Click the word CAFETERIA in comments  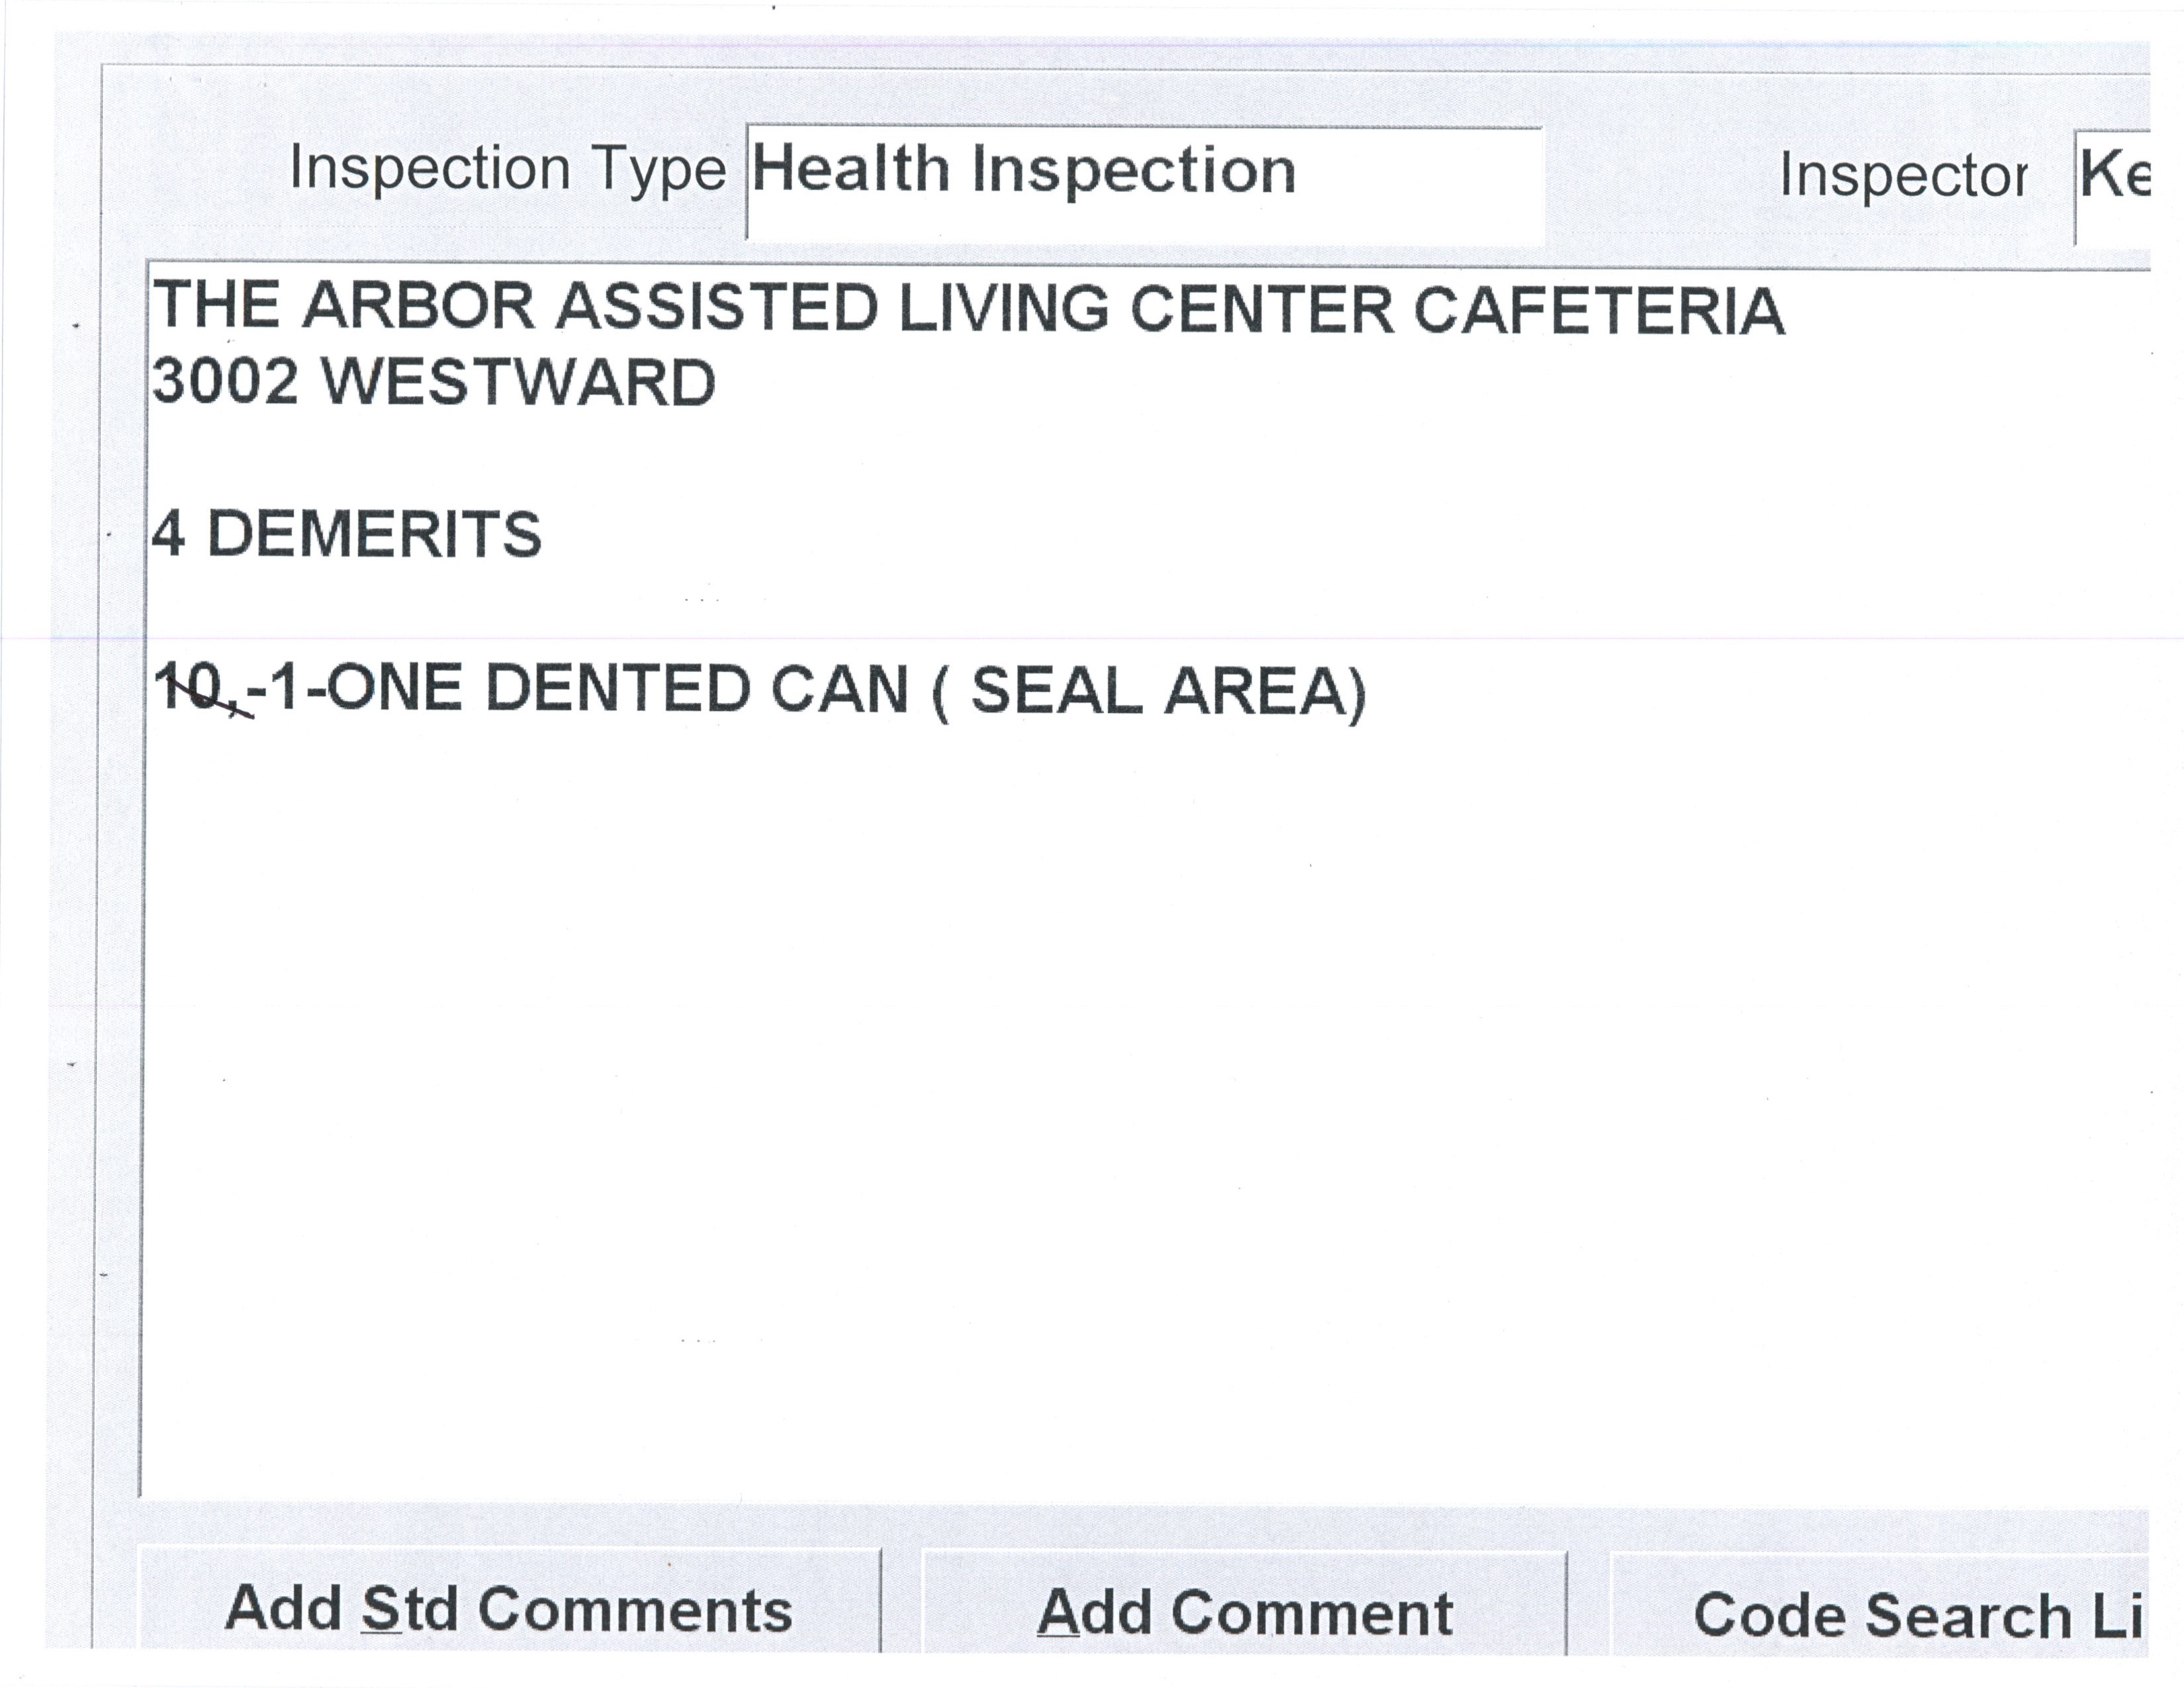[x=1598, y=310]
